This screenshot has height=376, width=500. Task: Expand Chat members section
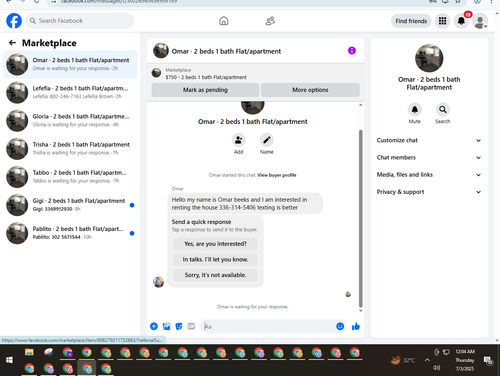(x=429, y=158)
